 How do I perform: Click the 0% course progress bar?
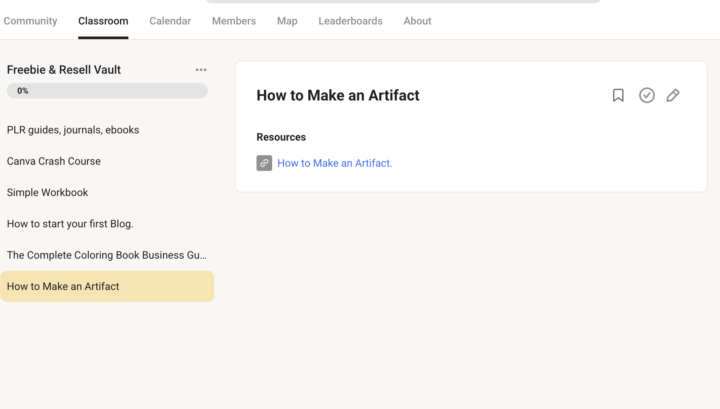[x=107, y=90]
